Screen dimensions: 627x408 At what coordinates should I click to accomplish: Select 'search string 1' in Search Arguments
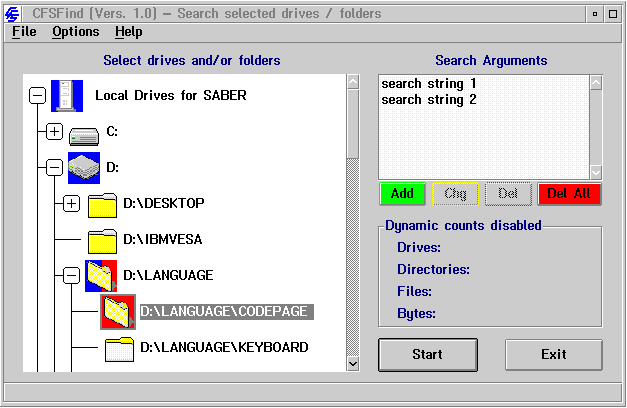[x=429, y=84]
